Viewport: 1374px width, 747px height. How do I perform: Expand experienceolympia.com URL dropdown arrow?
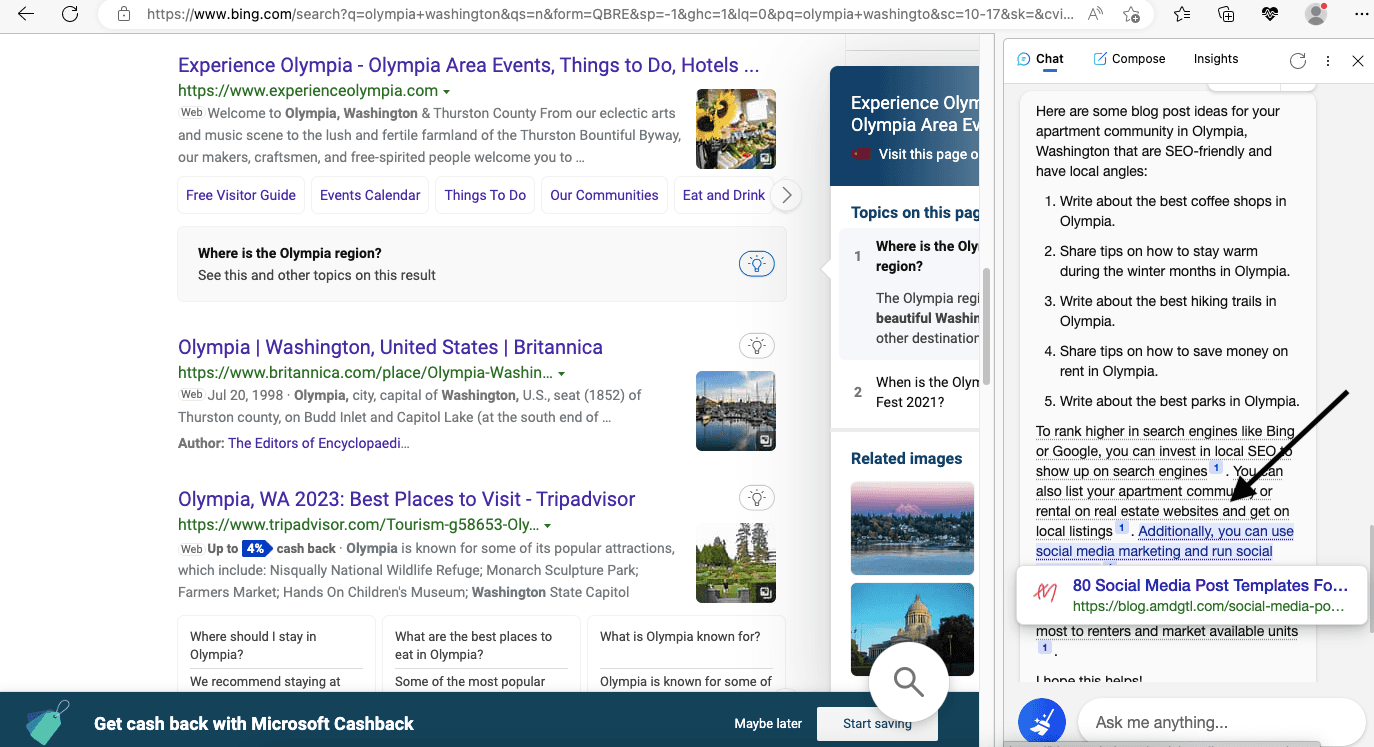click(x=447, y=92)
